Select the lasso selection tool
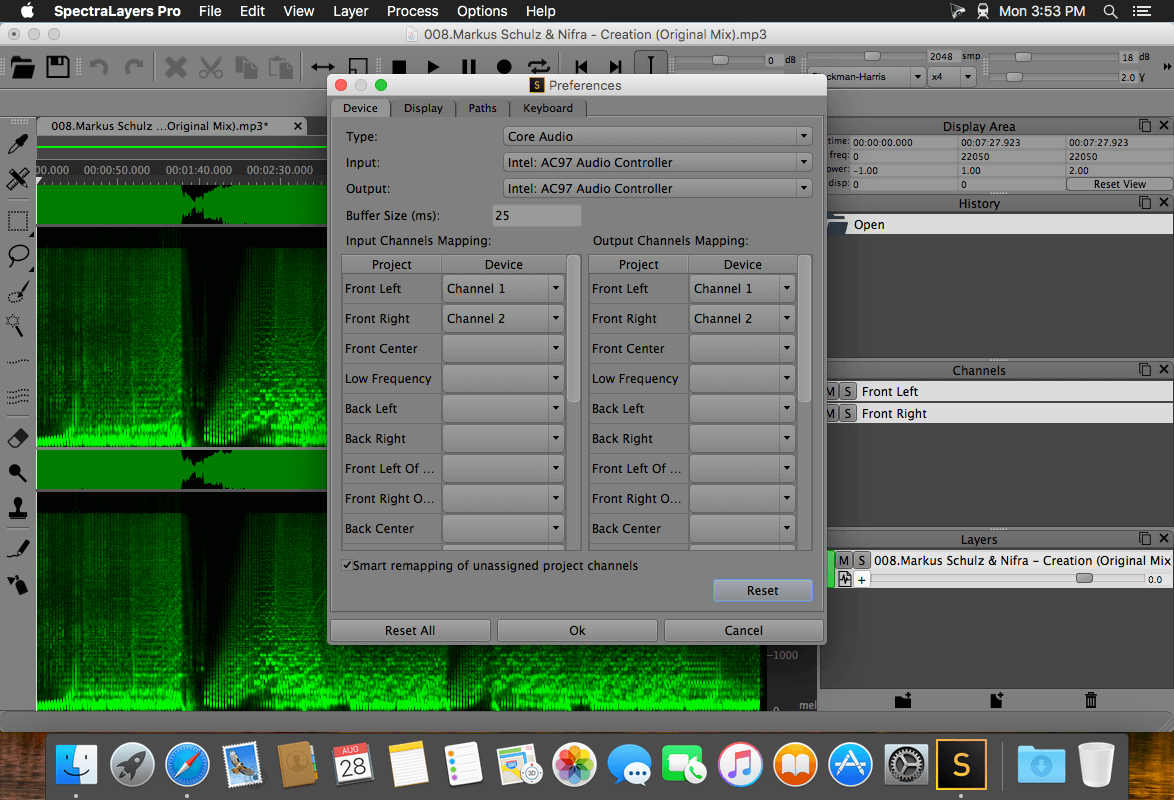 18,256
